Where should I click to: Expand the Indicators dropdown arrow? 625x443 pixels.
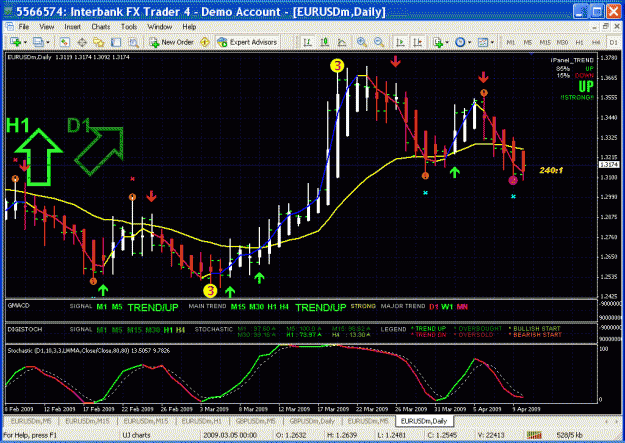(x=447, y=42)
